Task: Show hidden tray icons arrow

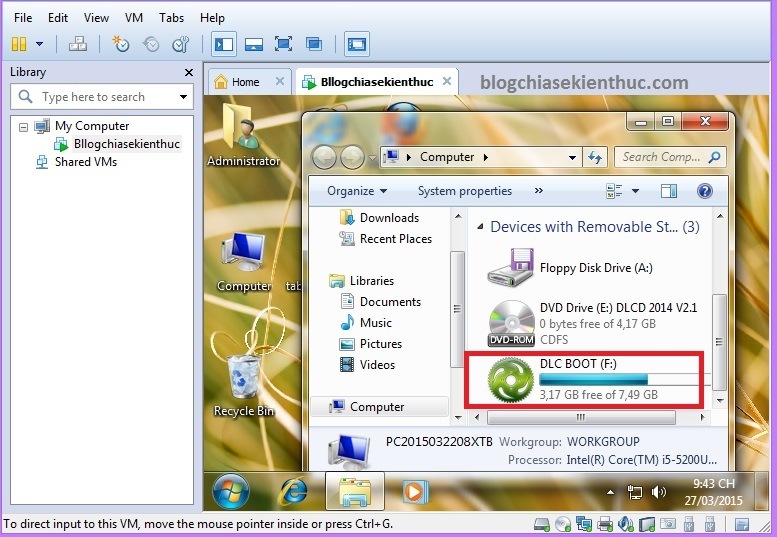Action: [610, 492]
